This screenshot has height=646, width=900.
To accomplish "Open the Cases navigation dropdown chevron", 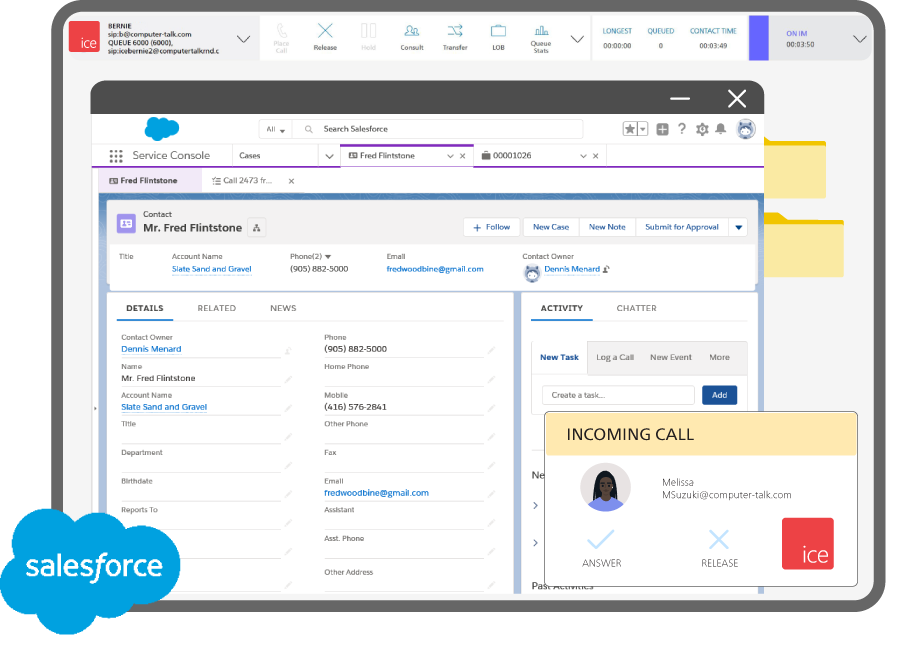I will pos(328,156).
